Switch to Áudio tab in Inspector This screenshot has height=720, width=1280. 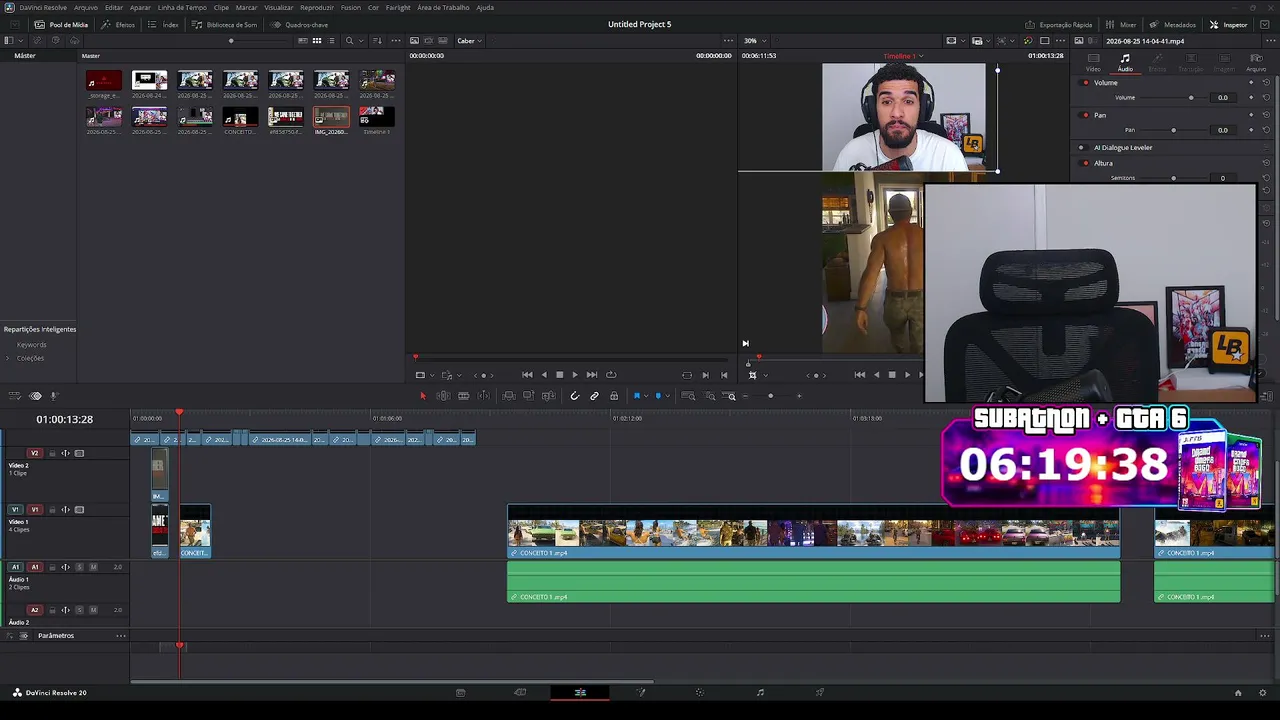(1125, 63)
